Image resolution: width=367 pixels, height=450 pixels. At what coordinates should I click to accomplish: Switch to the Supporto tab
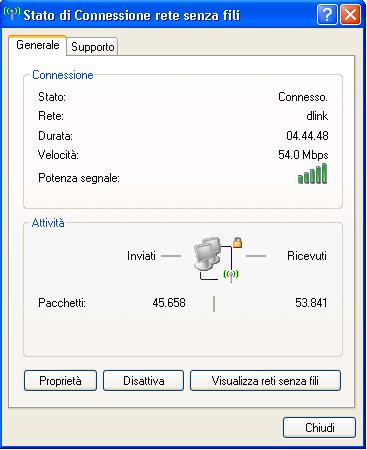pos(93,47)
